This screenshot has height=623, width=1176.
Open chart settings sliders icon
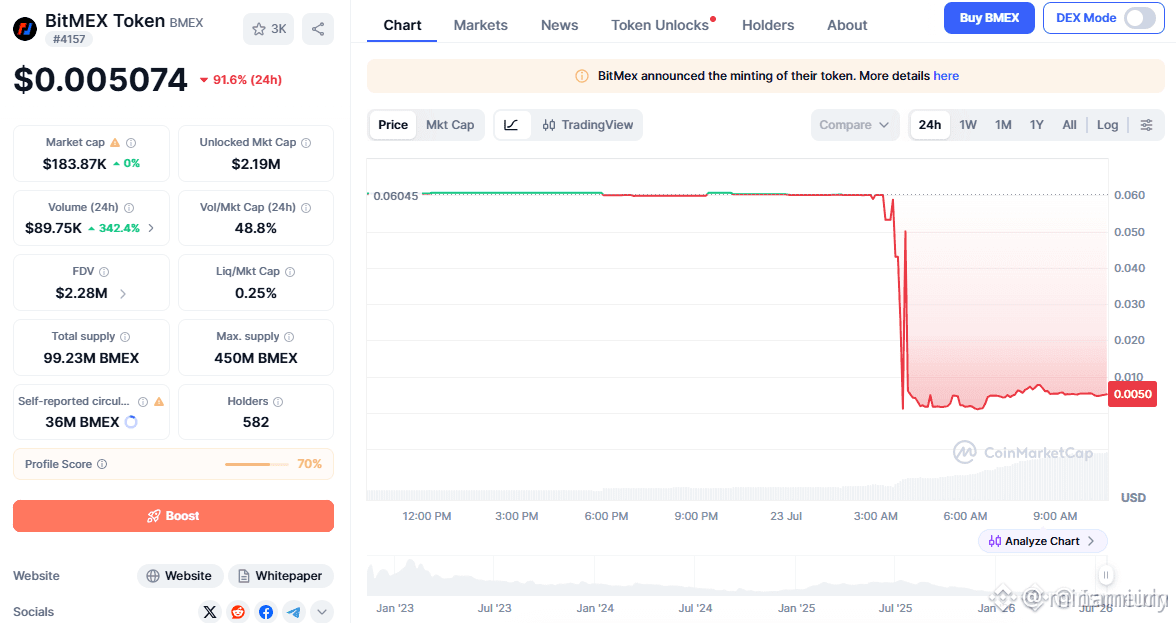1147,125
